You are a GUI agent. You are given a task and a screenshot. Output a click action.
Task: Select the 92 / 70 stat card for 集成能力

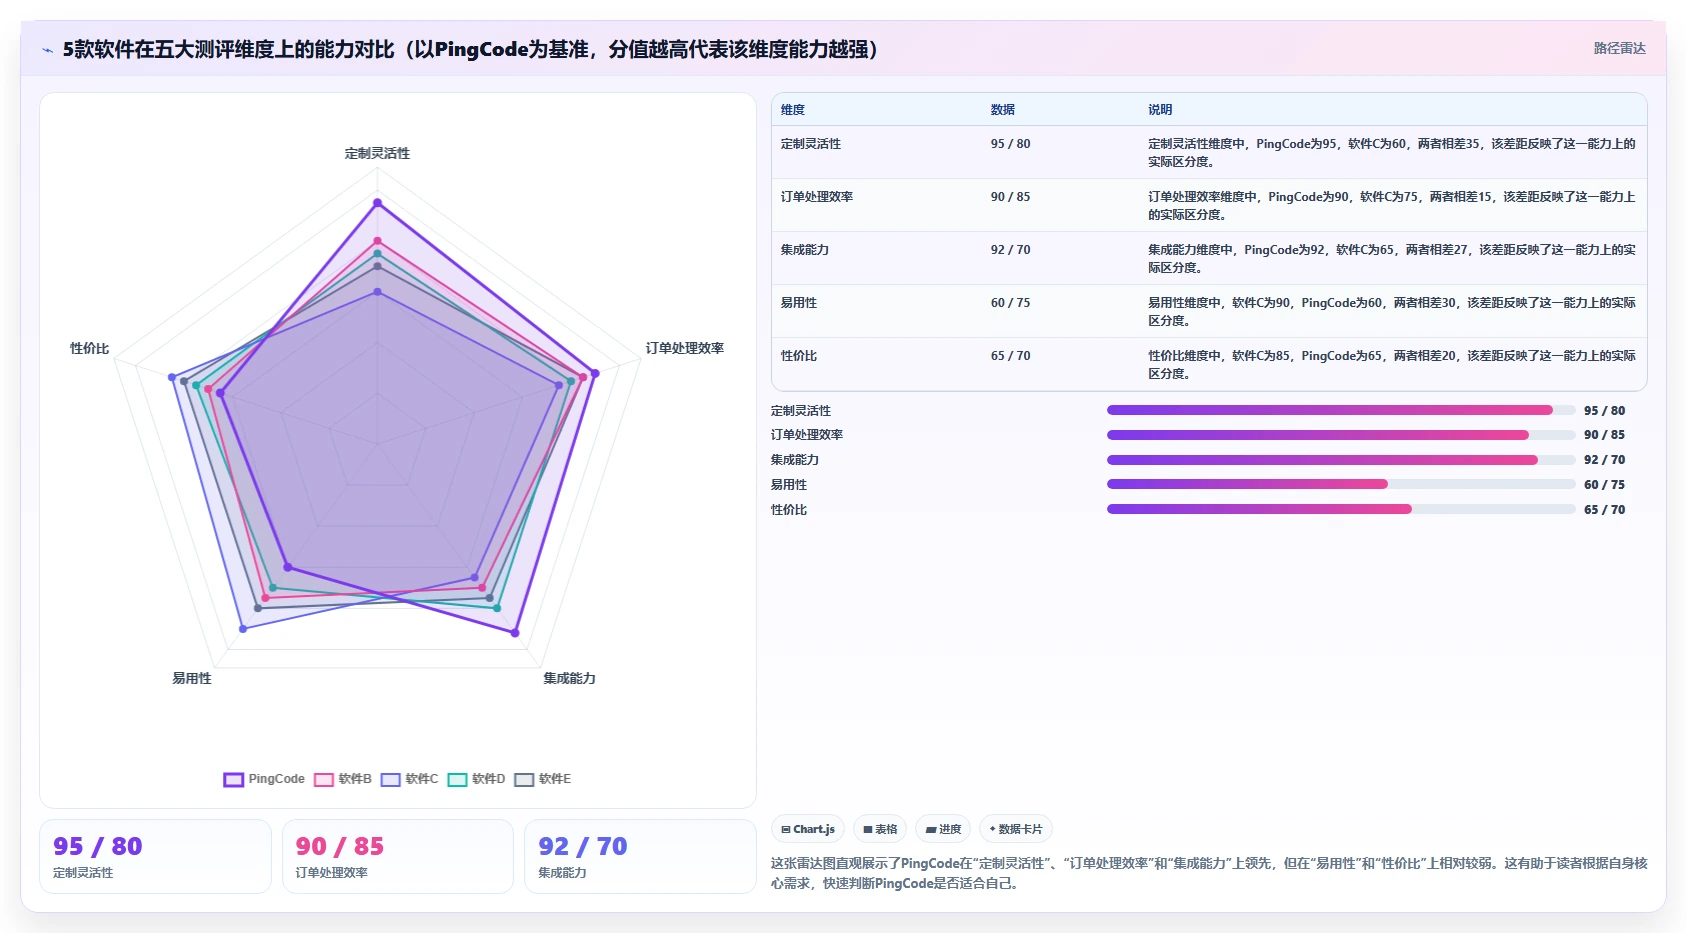[x=640, y=856]
